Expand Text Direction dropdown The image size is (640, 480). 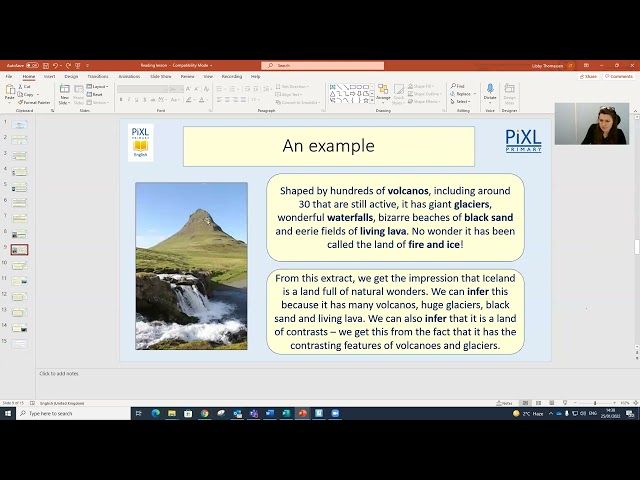[x=292, y=87]
